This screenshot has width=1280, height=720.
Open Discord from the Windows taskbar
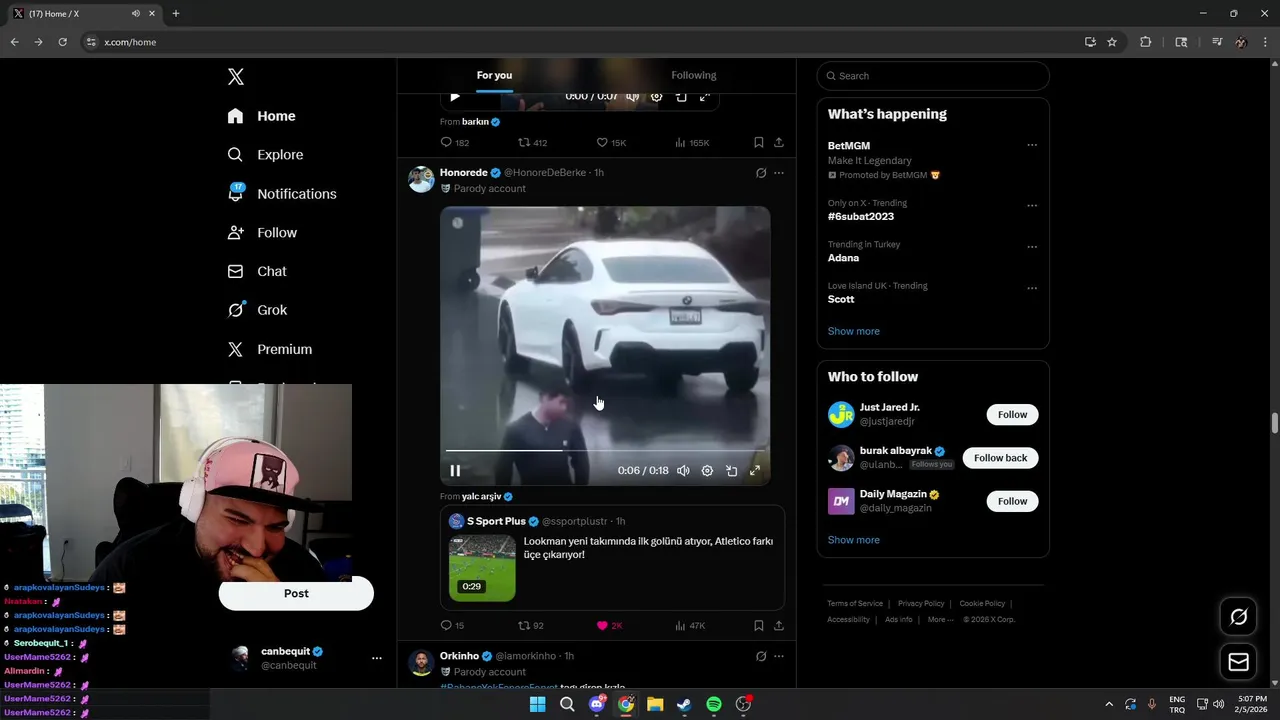[x=597, y=704]
